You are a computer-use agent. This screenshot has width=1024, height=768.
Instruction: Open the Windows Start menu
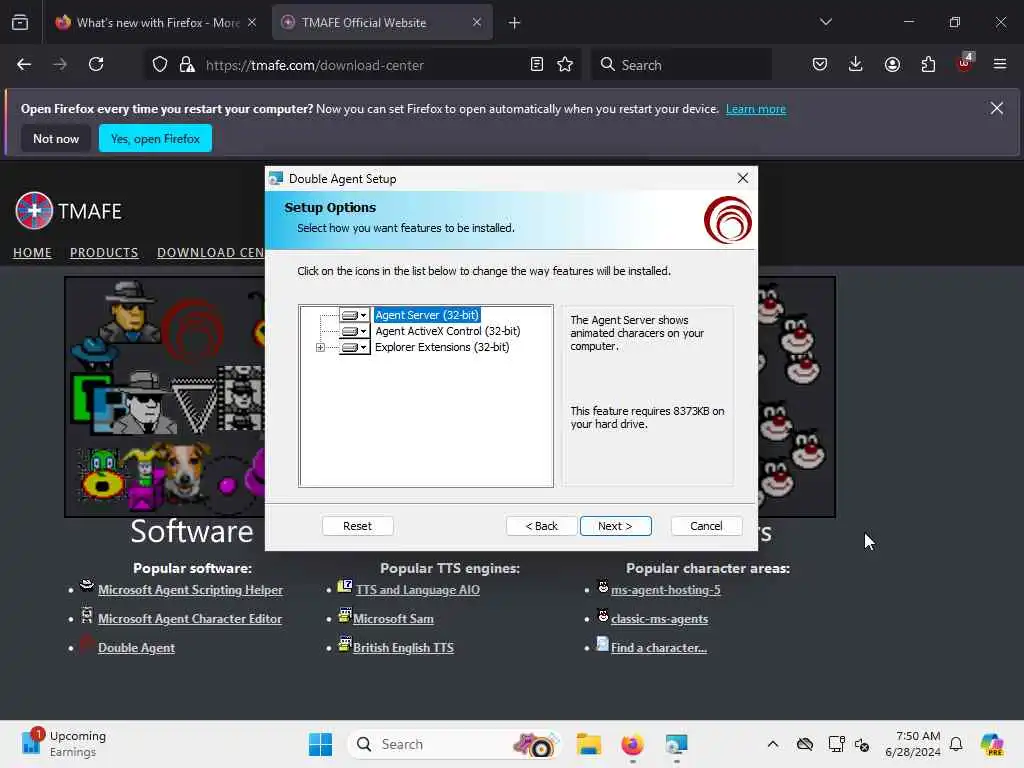[321, 744]
